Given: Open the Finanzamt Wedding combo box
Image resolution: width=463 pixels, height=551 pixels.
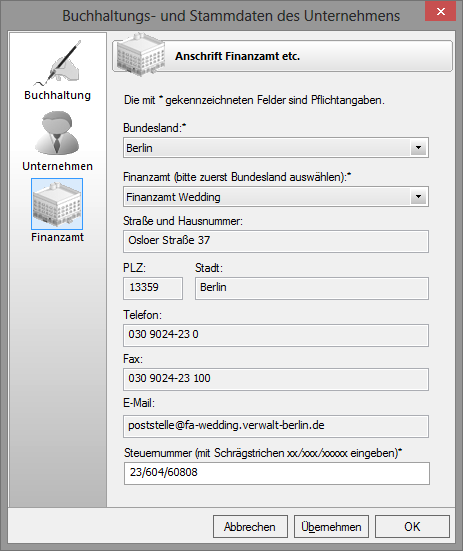Looking at the screenshot, I should [276, 196].
